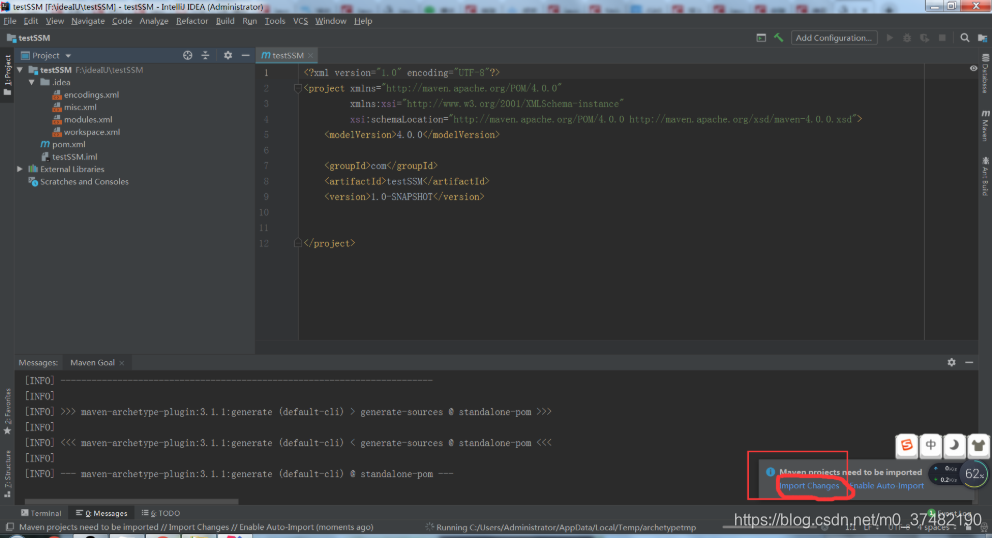Click Add Configuration... button
Screen dimensions: 992x539
tap(833, 38)
